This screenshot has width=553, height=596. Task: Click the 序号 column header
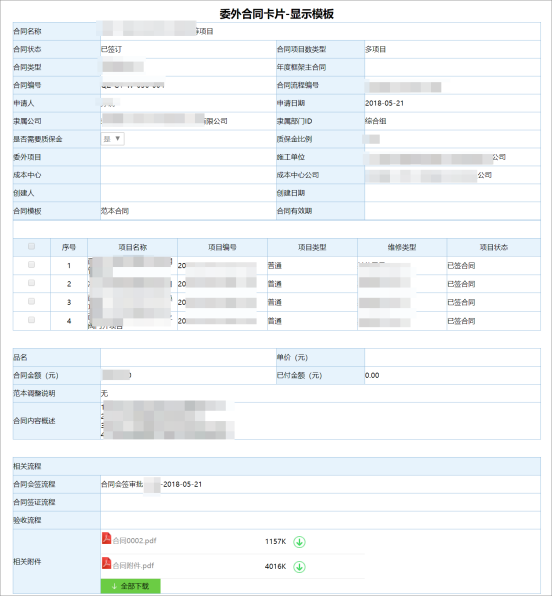(x=69, y=247)
